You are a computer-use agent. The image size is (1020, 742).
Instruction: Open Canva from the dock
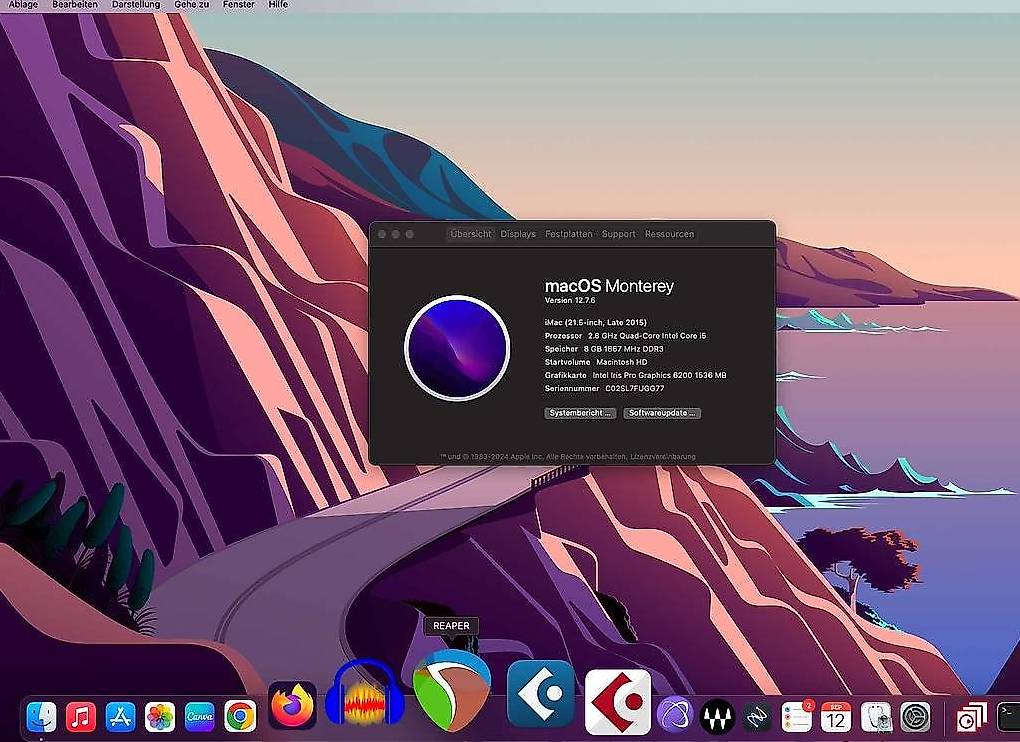[x=200, y=717]
